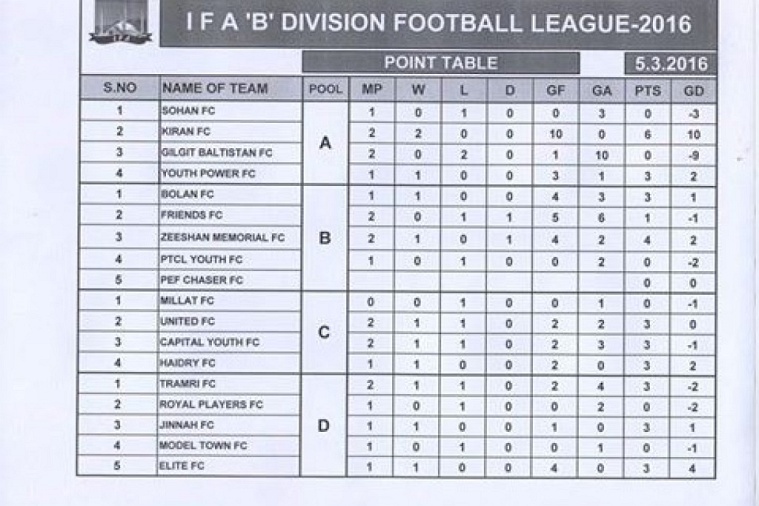Select the POINT TABLE heading bar
Image resolution: width=759 pixels, height=506 pixels.
(x=440, y=63)
